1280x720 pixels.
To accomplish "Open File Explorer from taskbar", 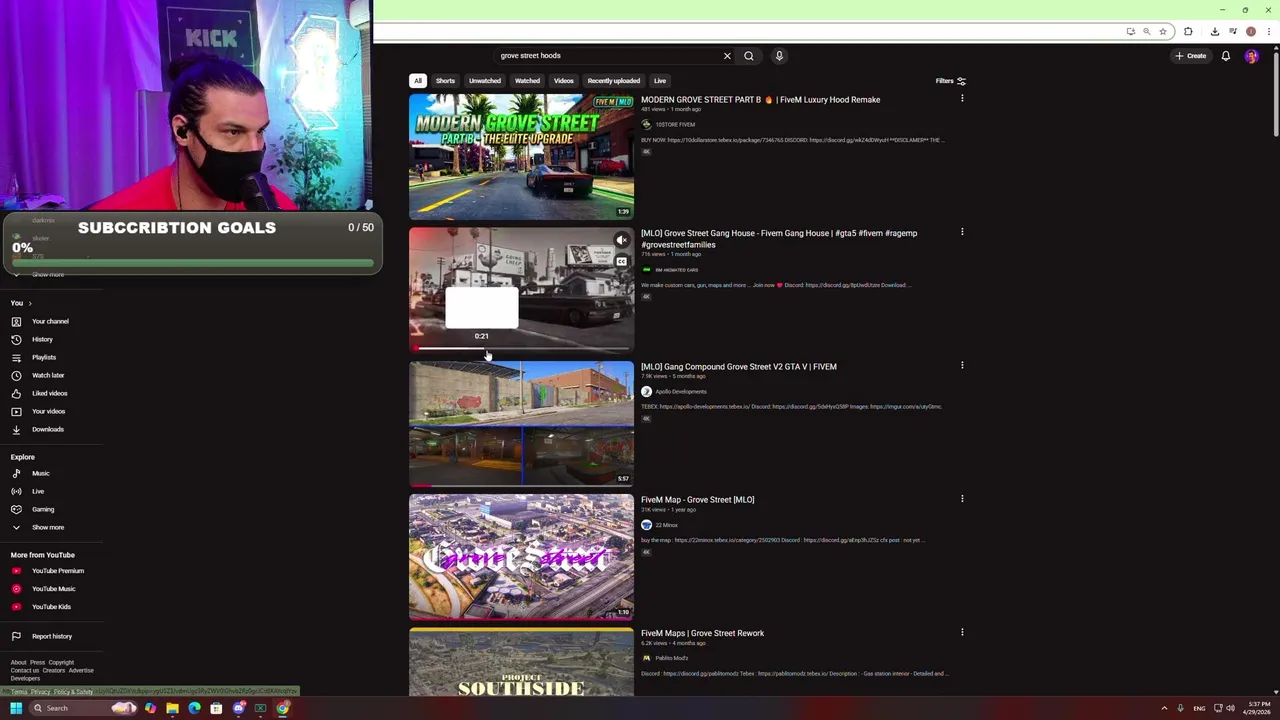I will pos(172,708).
